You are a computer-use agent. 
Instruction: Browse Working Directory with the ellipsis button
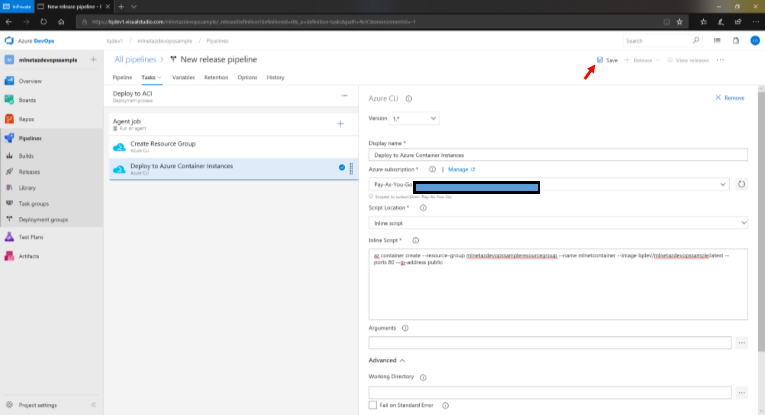[741, 392]
